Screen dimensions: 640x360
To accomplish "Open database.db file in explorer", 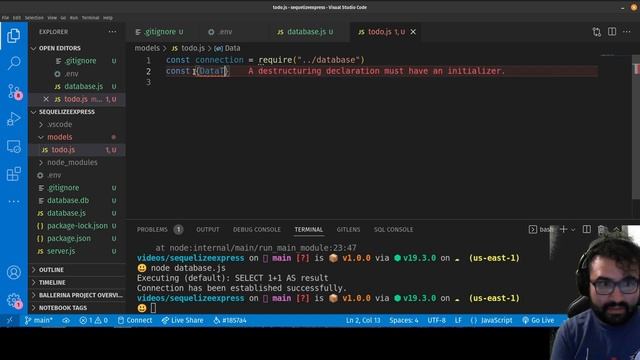I will coord(77,200).
